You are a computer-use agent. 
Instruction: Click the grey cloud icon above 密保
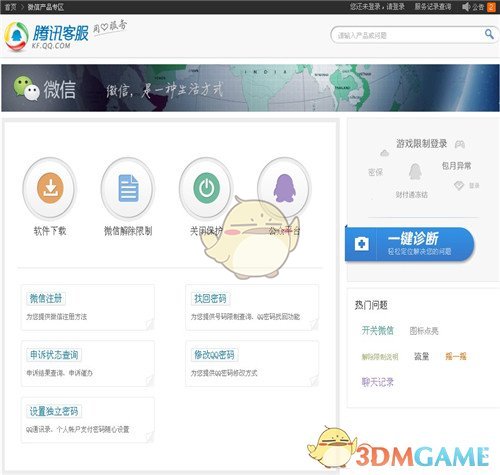(x=384, y=153)
